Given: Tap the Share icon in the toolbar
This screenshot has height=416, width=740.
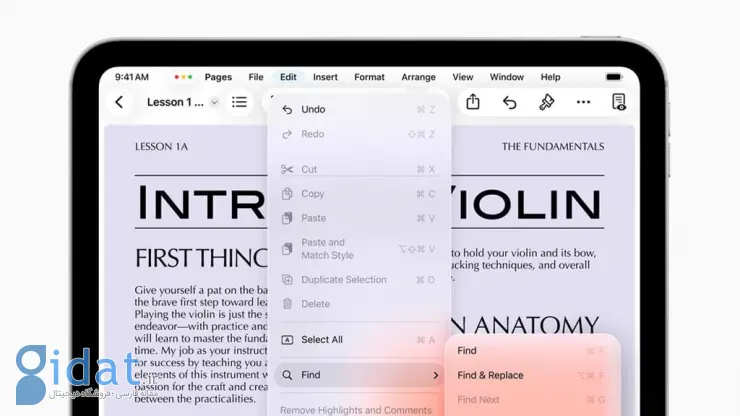Looking at the screenshot, I should [473, 102].
